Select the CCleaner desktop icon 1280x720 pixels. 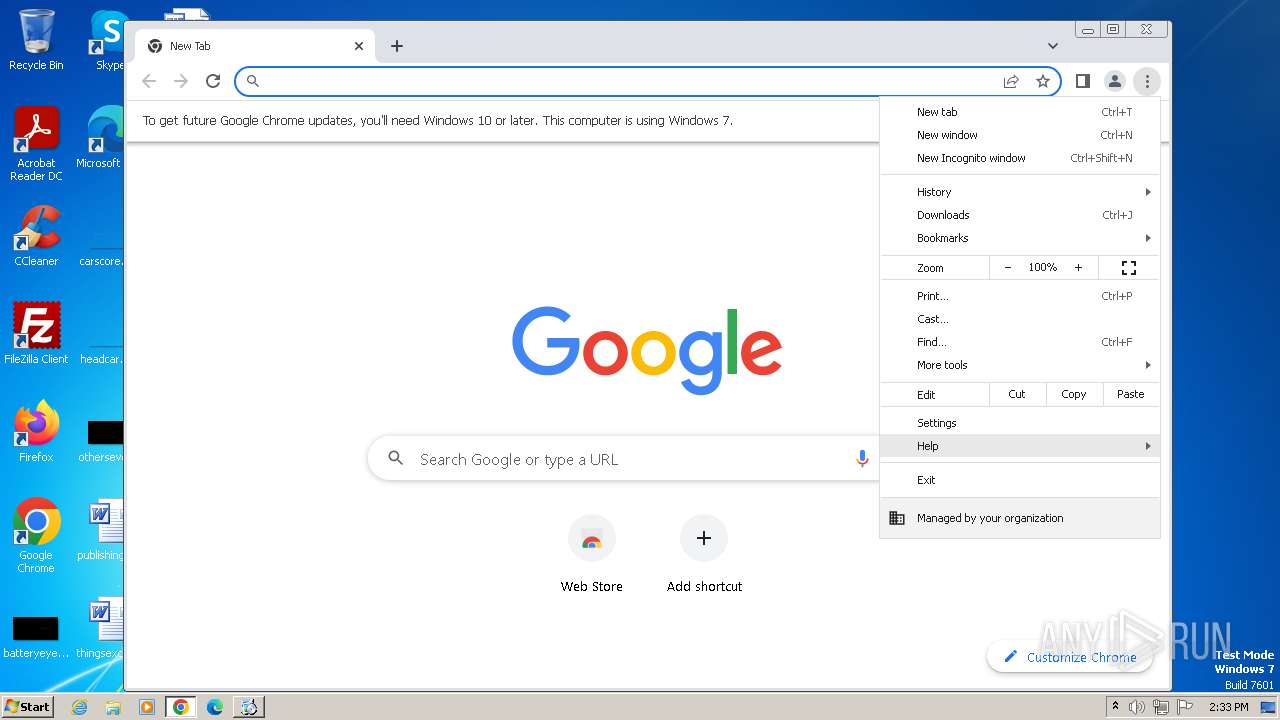[36, 237]
